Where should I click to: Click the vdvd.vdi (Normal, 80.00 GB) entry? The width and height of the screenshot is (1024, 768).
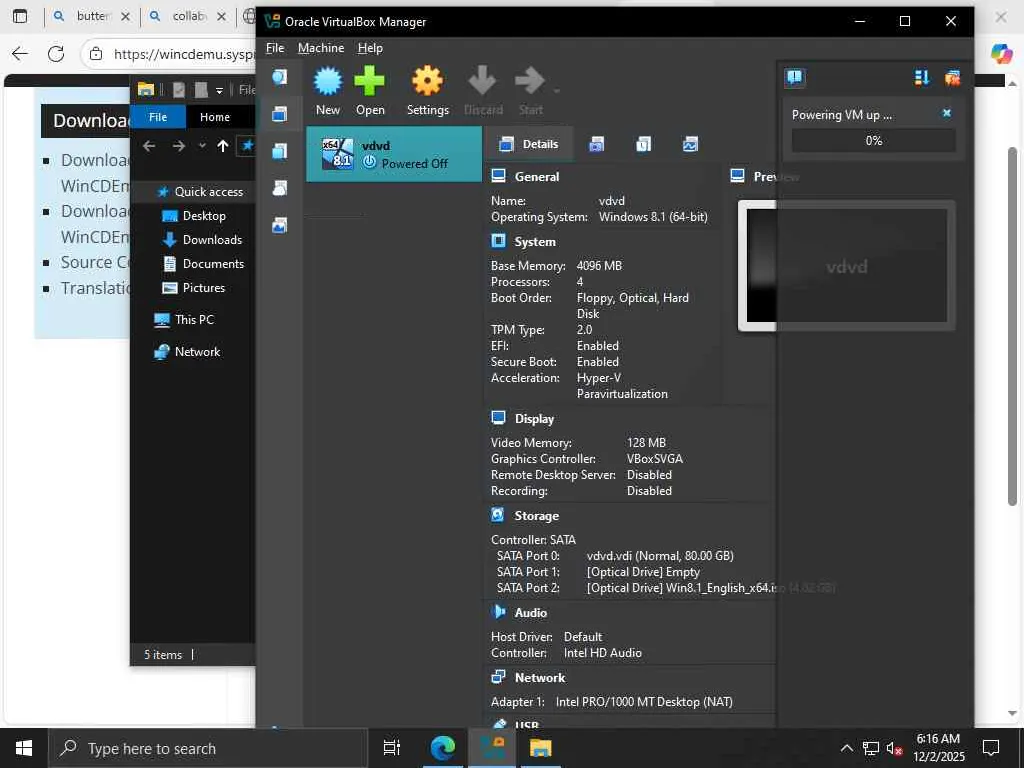click(x=660, y=556)
